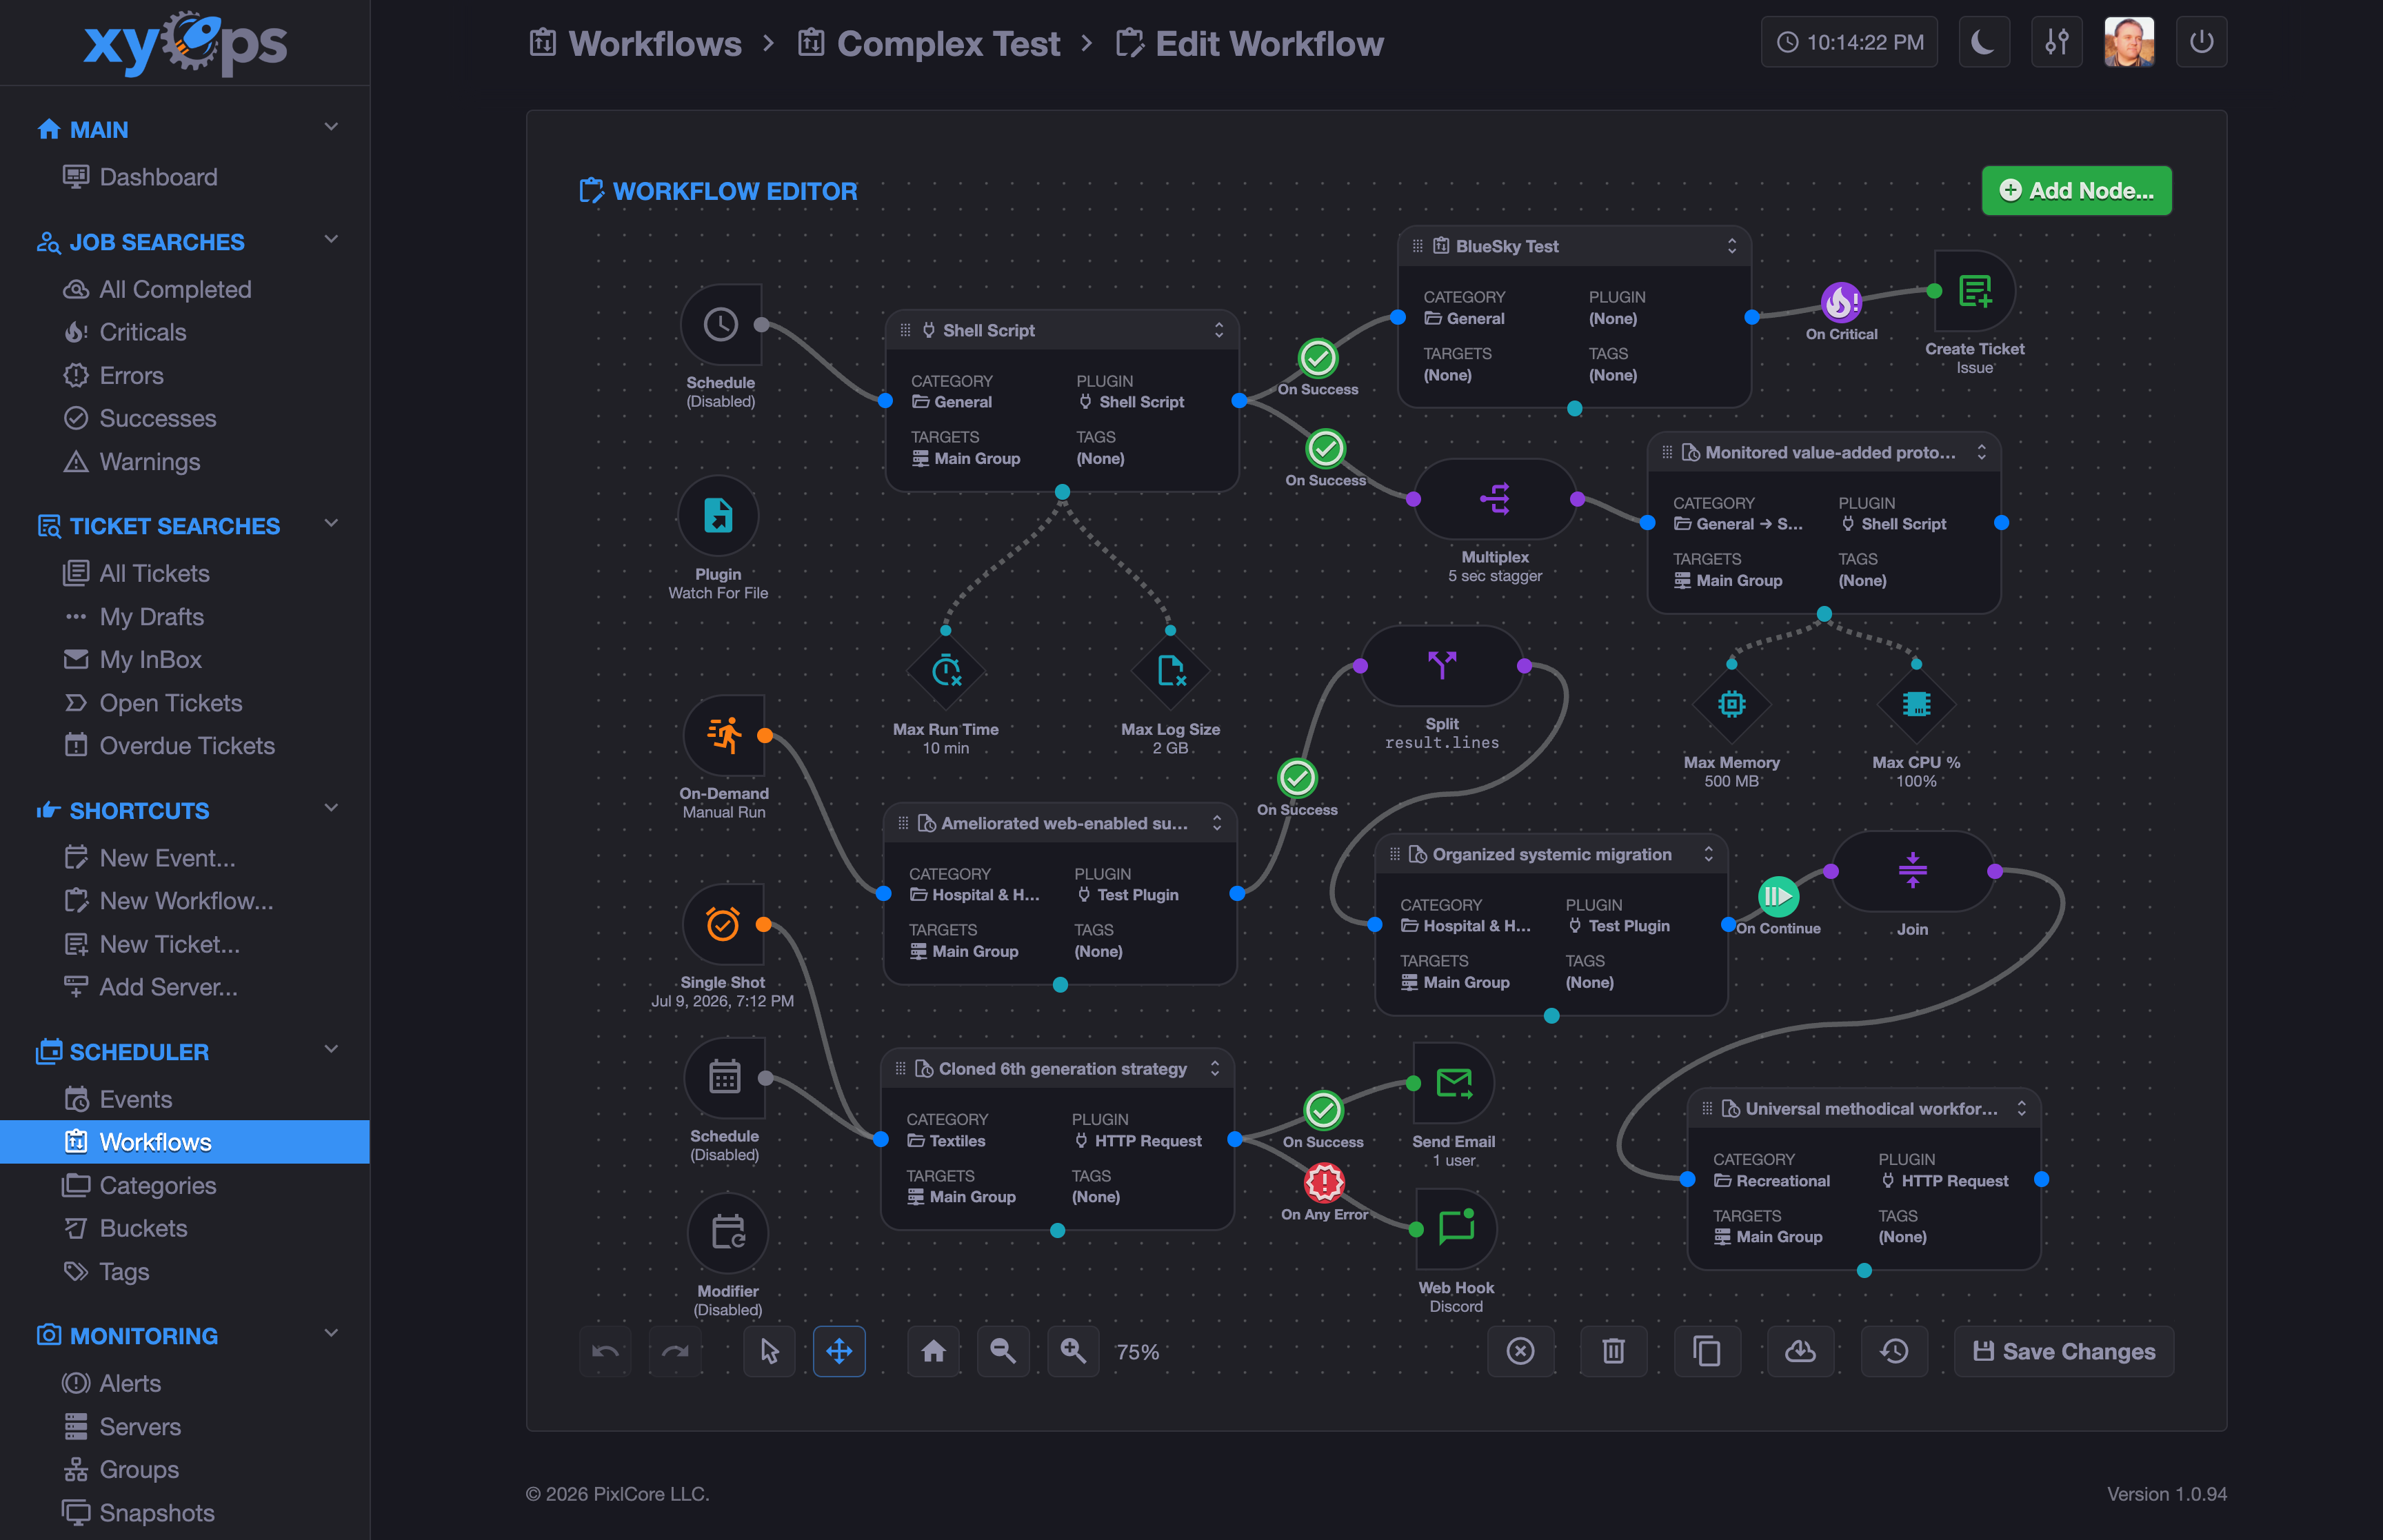Select the Join controller node

[1913, 871]
